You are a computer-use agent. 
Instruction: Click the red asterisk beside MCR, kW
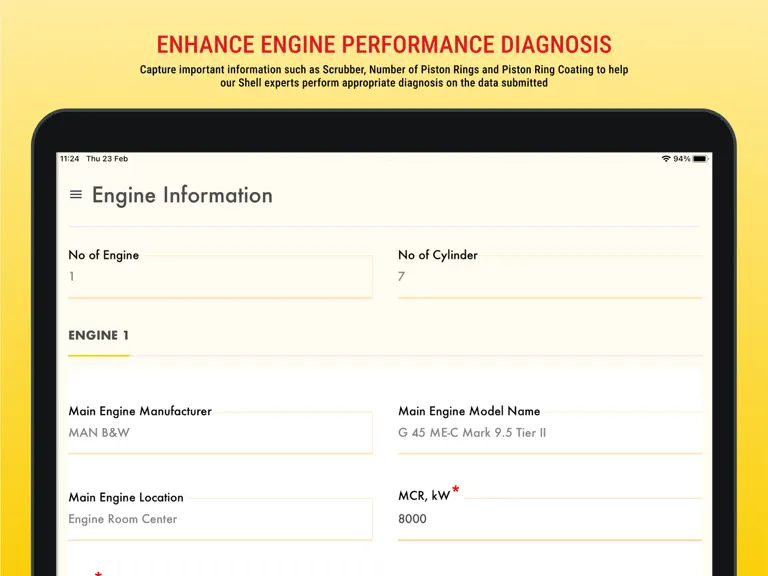point(456,489)
